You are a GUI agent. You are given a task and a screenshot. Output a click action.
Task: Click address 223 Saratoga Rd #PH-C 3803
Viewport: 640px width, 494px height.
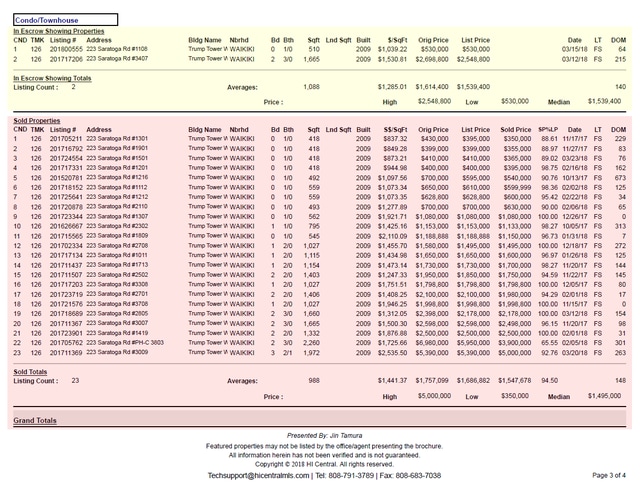[x=124, y=341]
